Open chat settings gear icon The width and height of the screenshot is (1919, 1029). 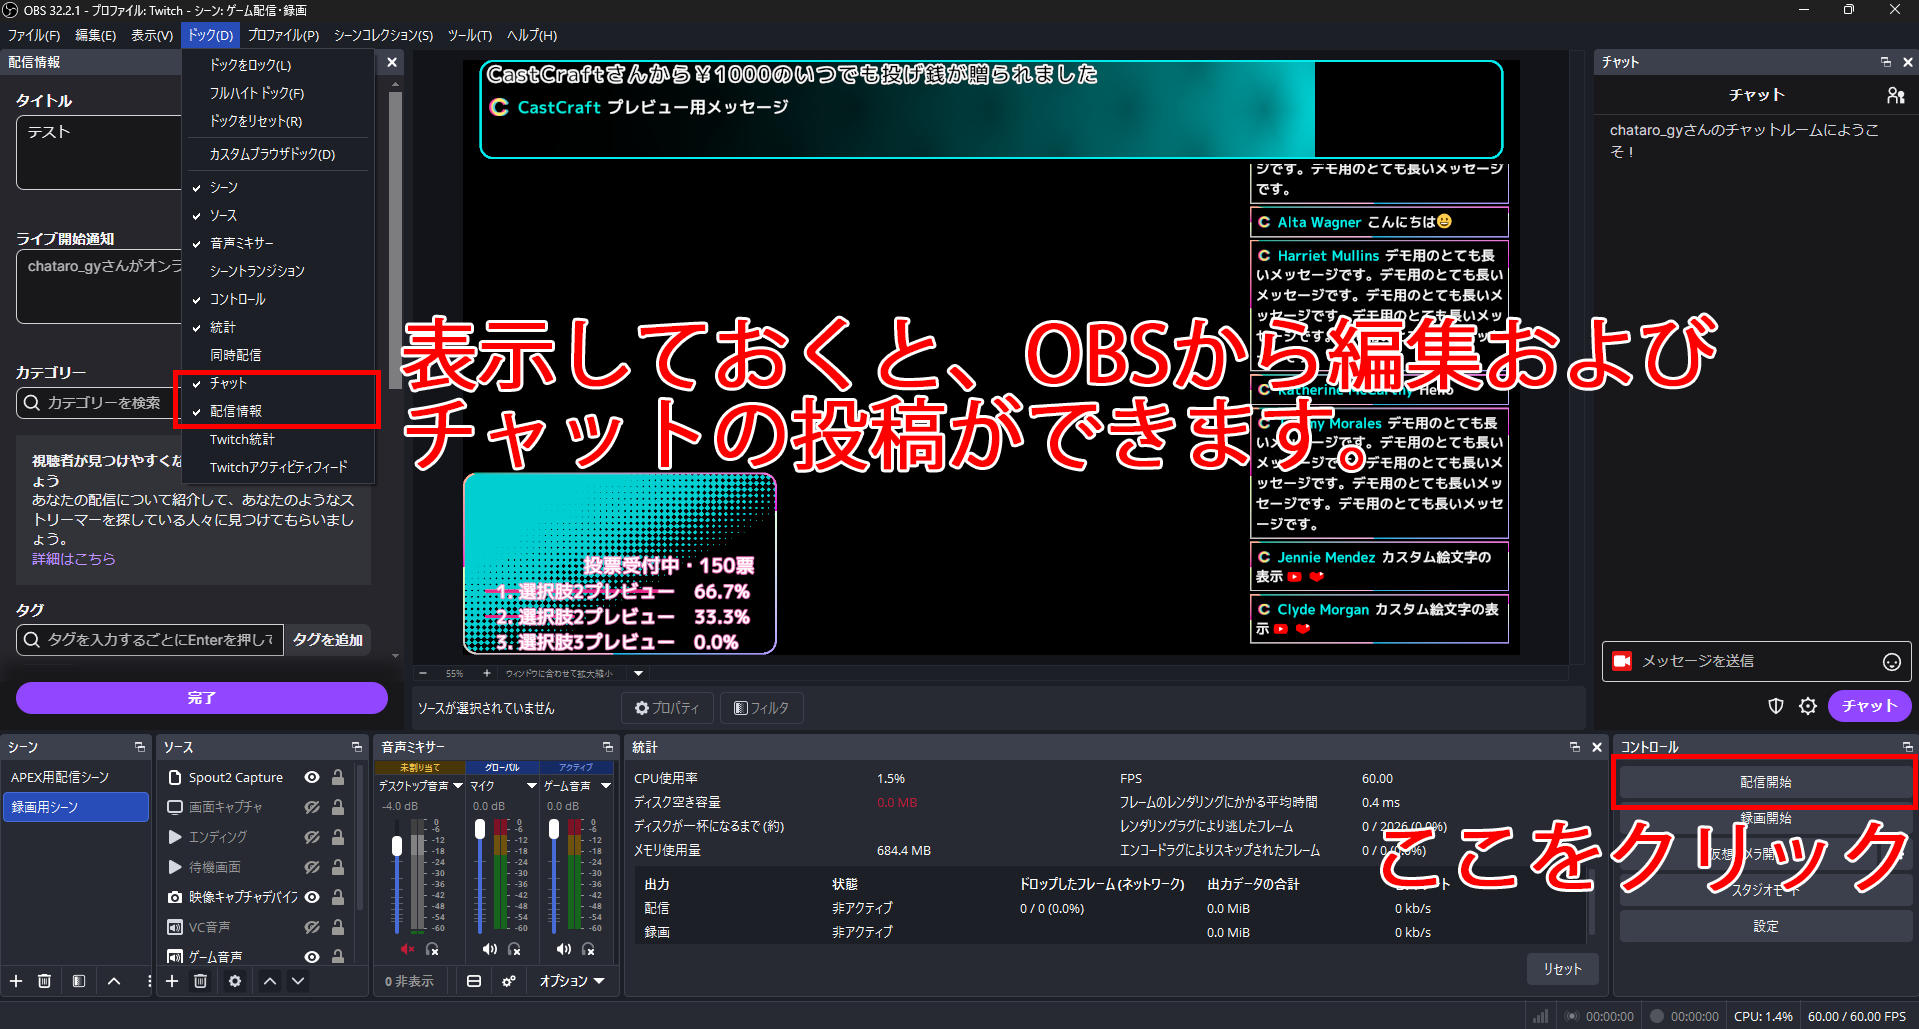[x=1808, y=706]
